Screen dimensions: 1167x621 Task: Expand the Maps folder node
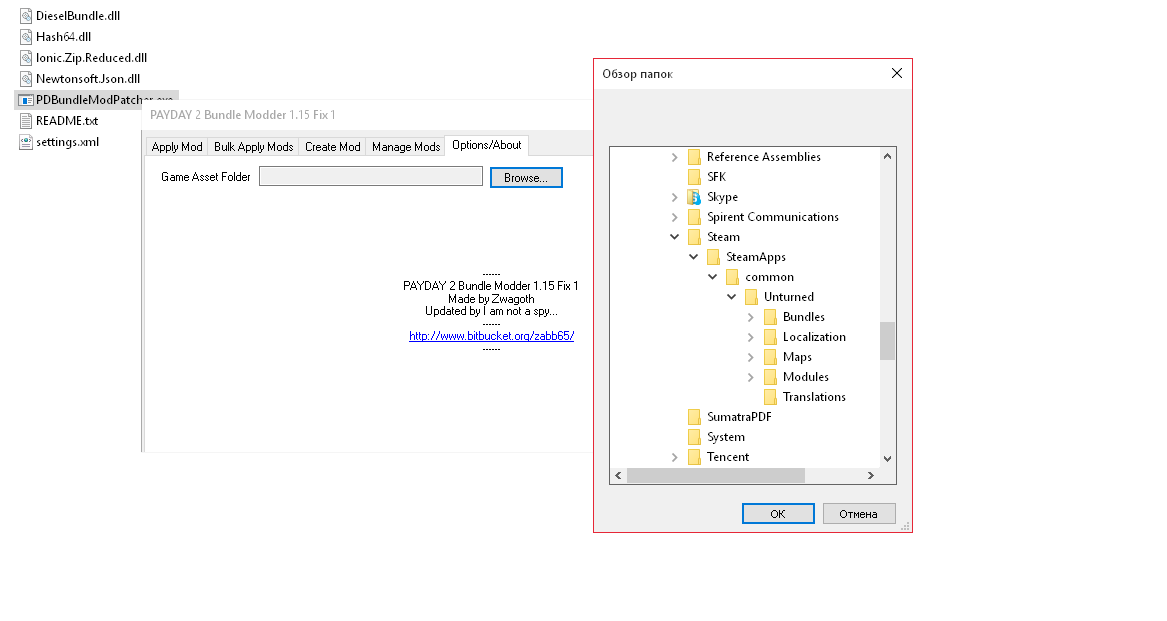[x=750, y=357]
